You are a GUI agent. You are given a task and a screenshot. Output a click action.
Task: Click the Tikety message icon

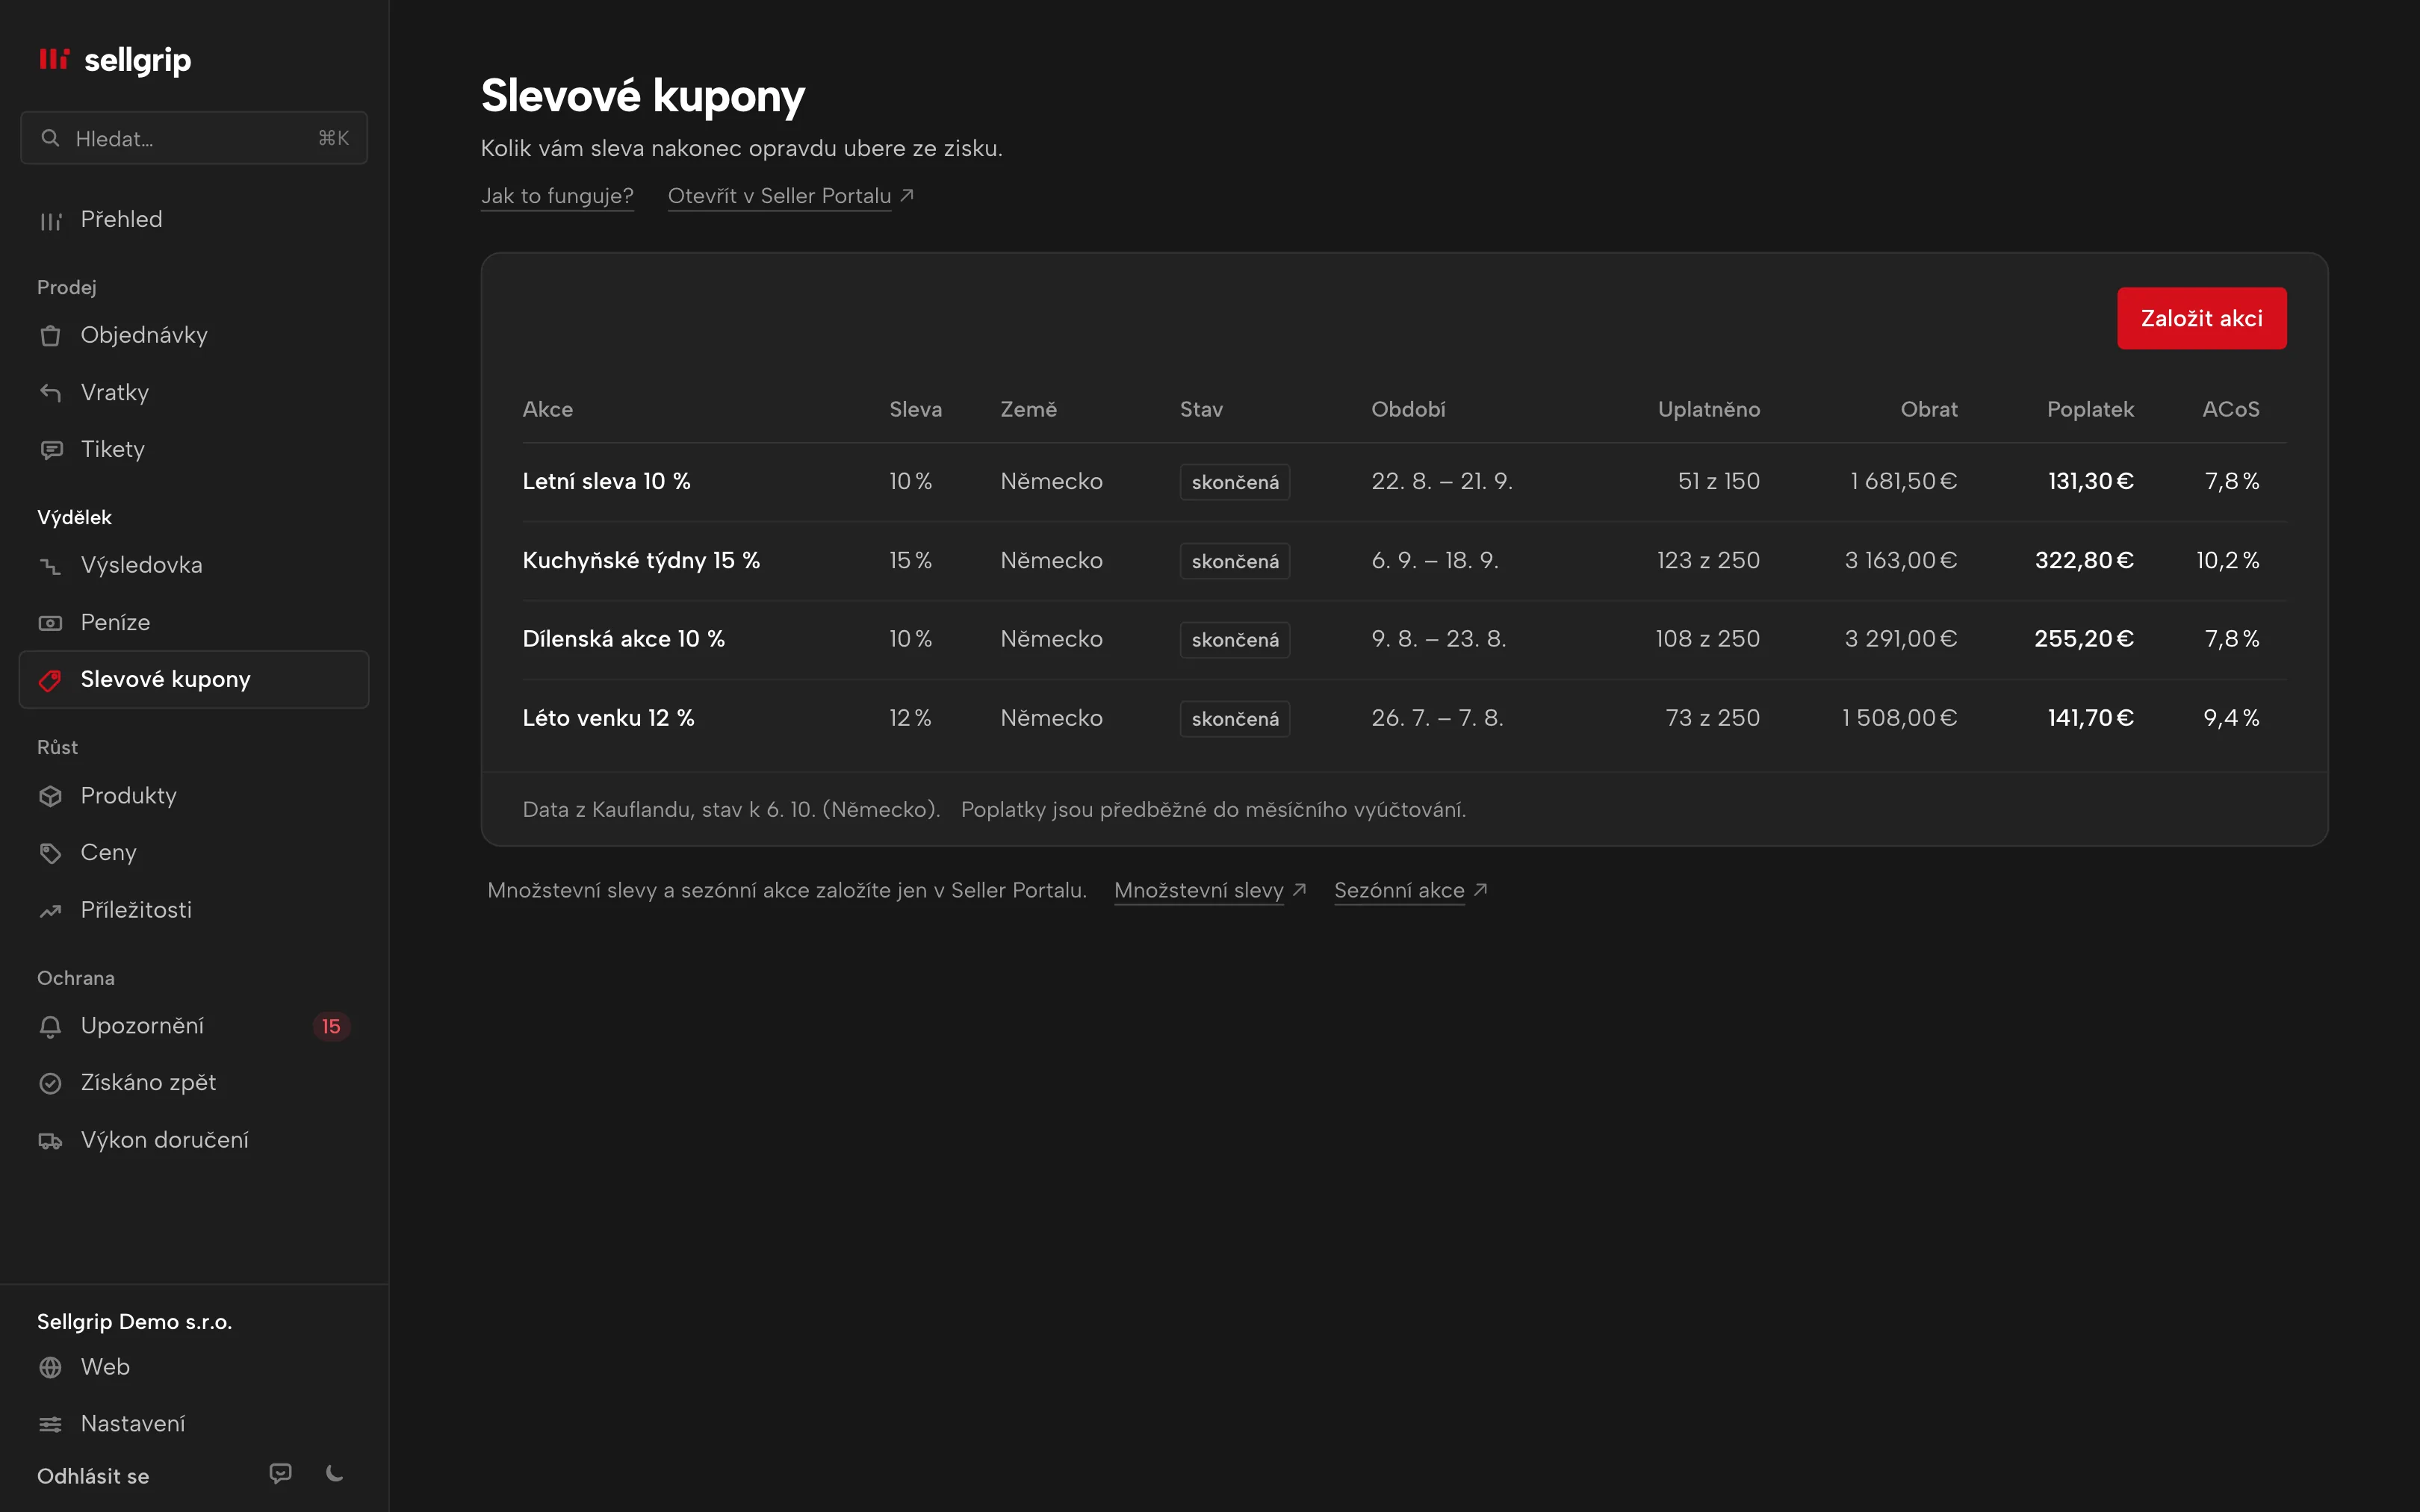click(50, 450)
